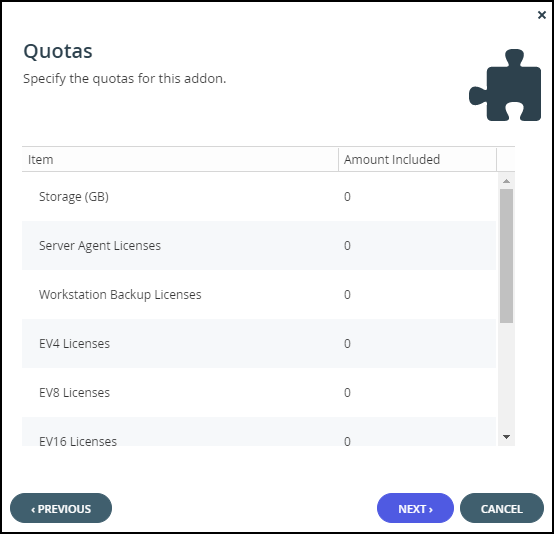Click the scrollbar up arrow

pyautogui.click(x=506, y=181)
